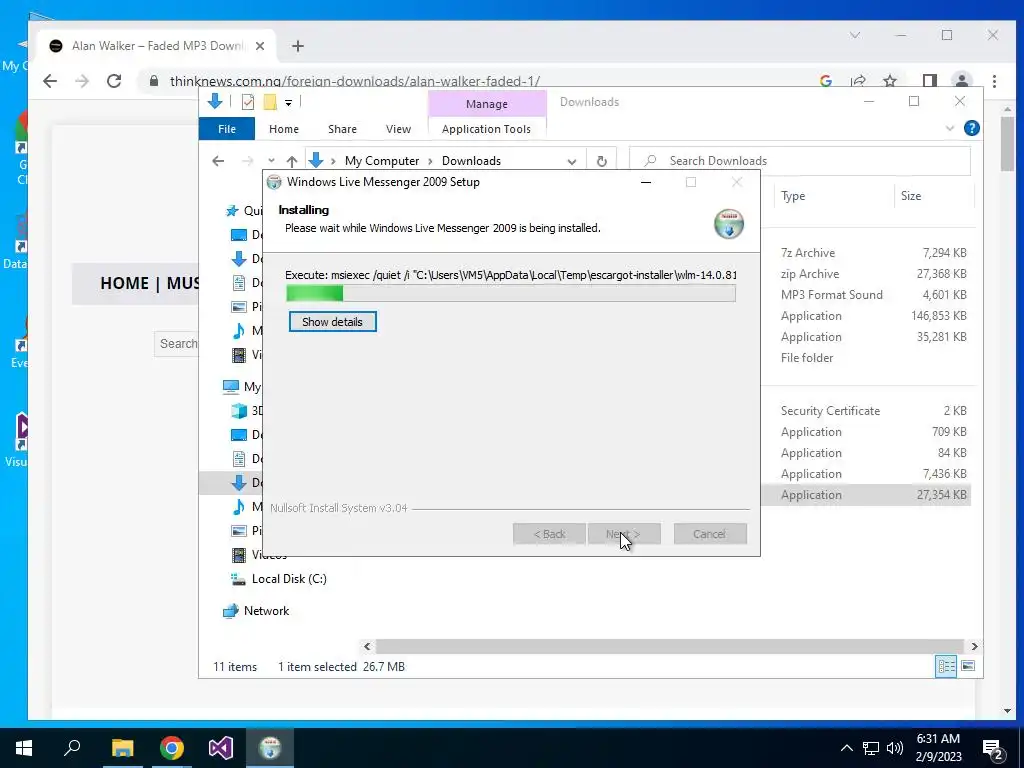Viewport: 1024px width, 768px height.
Task: Open new Chrome tab
Action: 298,46
